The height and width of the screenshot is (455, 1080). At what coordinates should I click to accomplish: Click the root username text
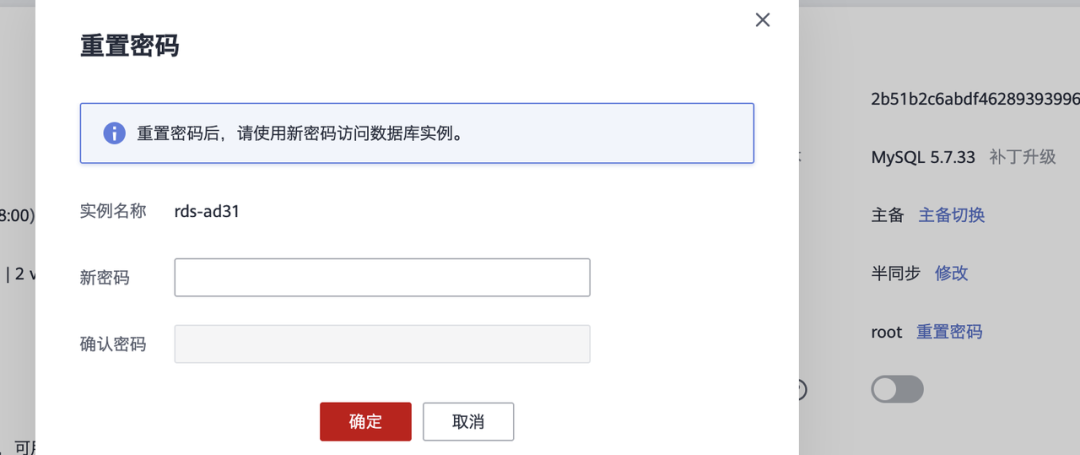[x=887, y=332]
